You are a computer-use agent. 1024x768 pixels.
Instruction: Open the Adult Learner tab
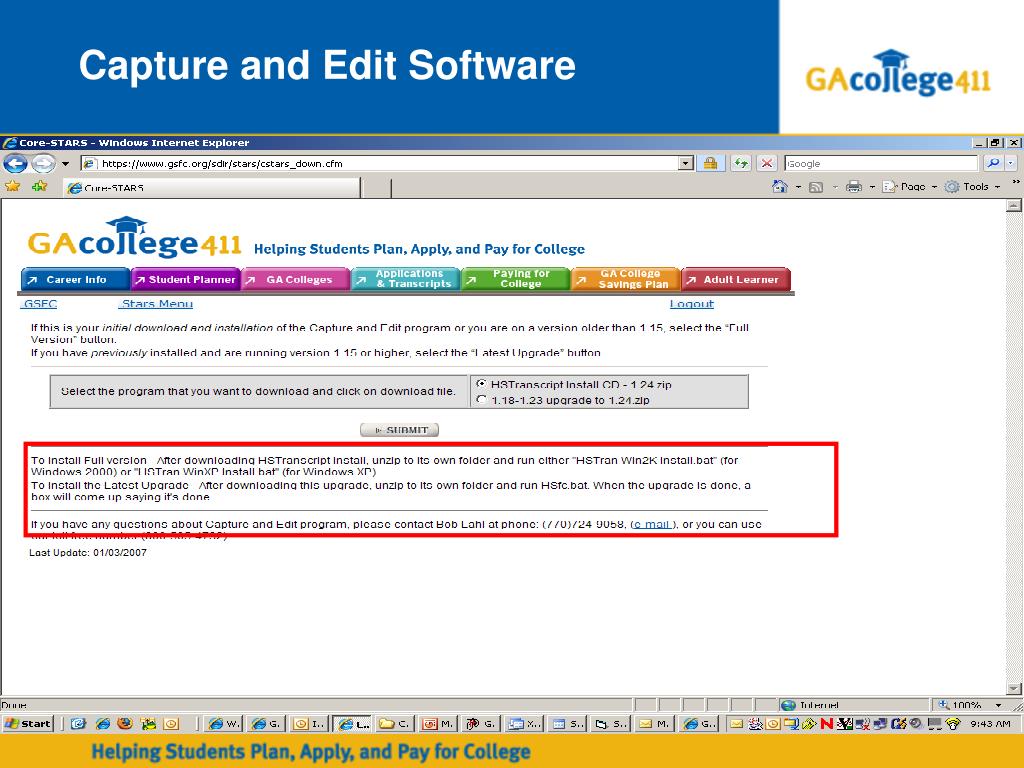click(736, 280)
